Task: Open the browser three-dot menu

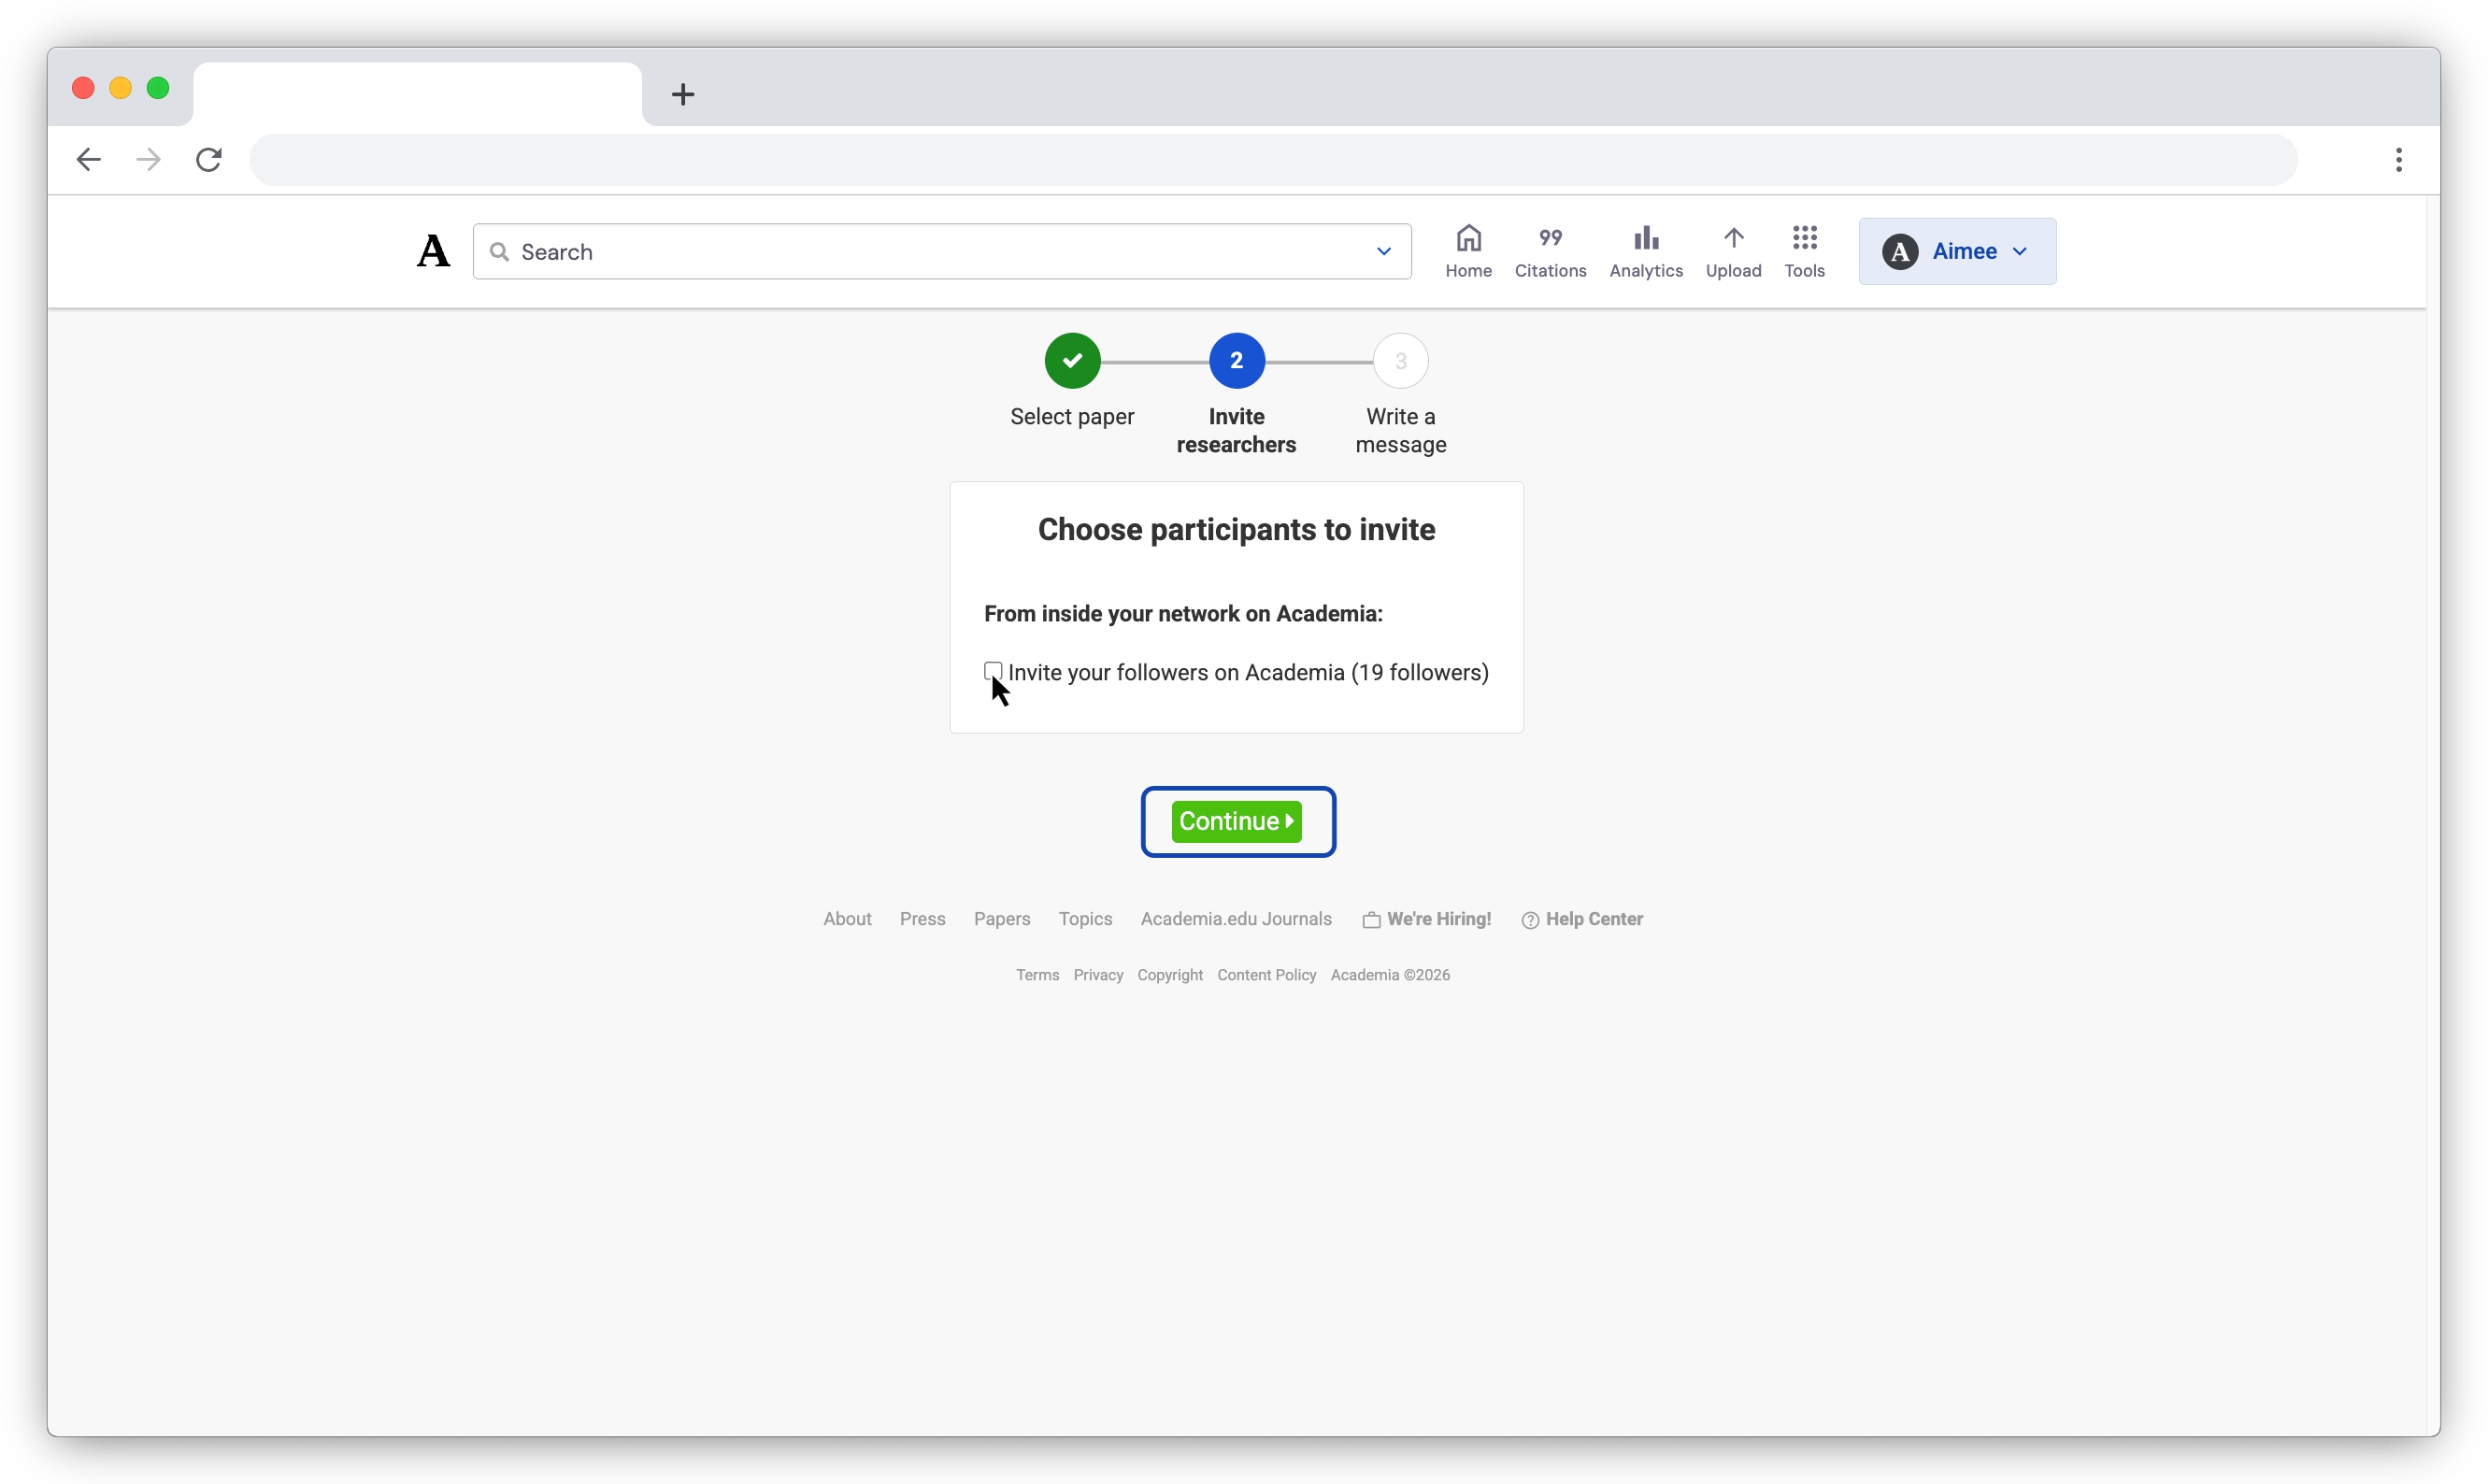Action: (2398, 159)
